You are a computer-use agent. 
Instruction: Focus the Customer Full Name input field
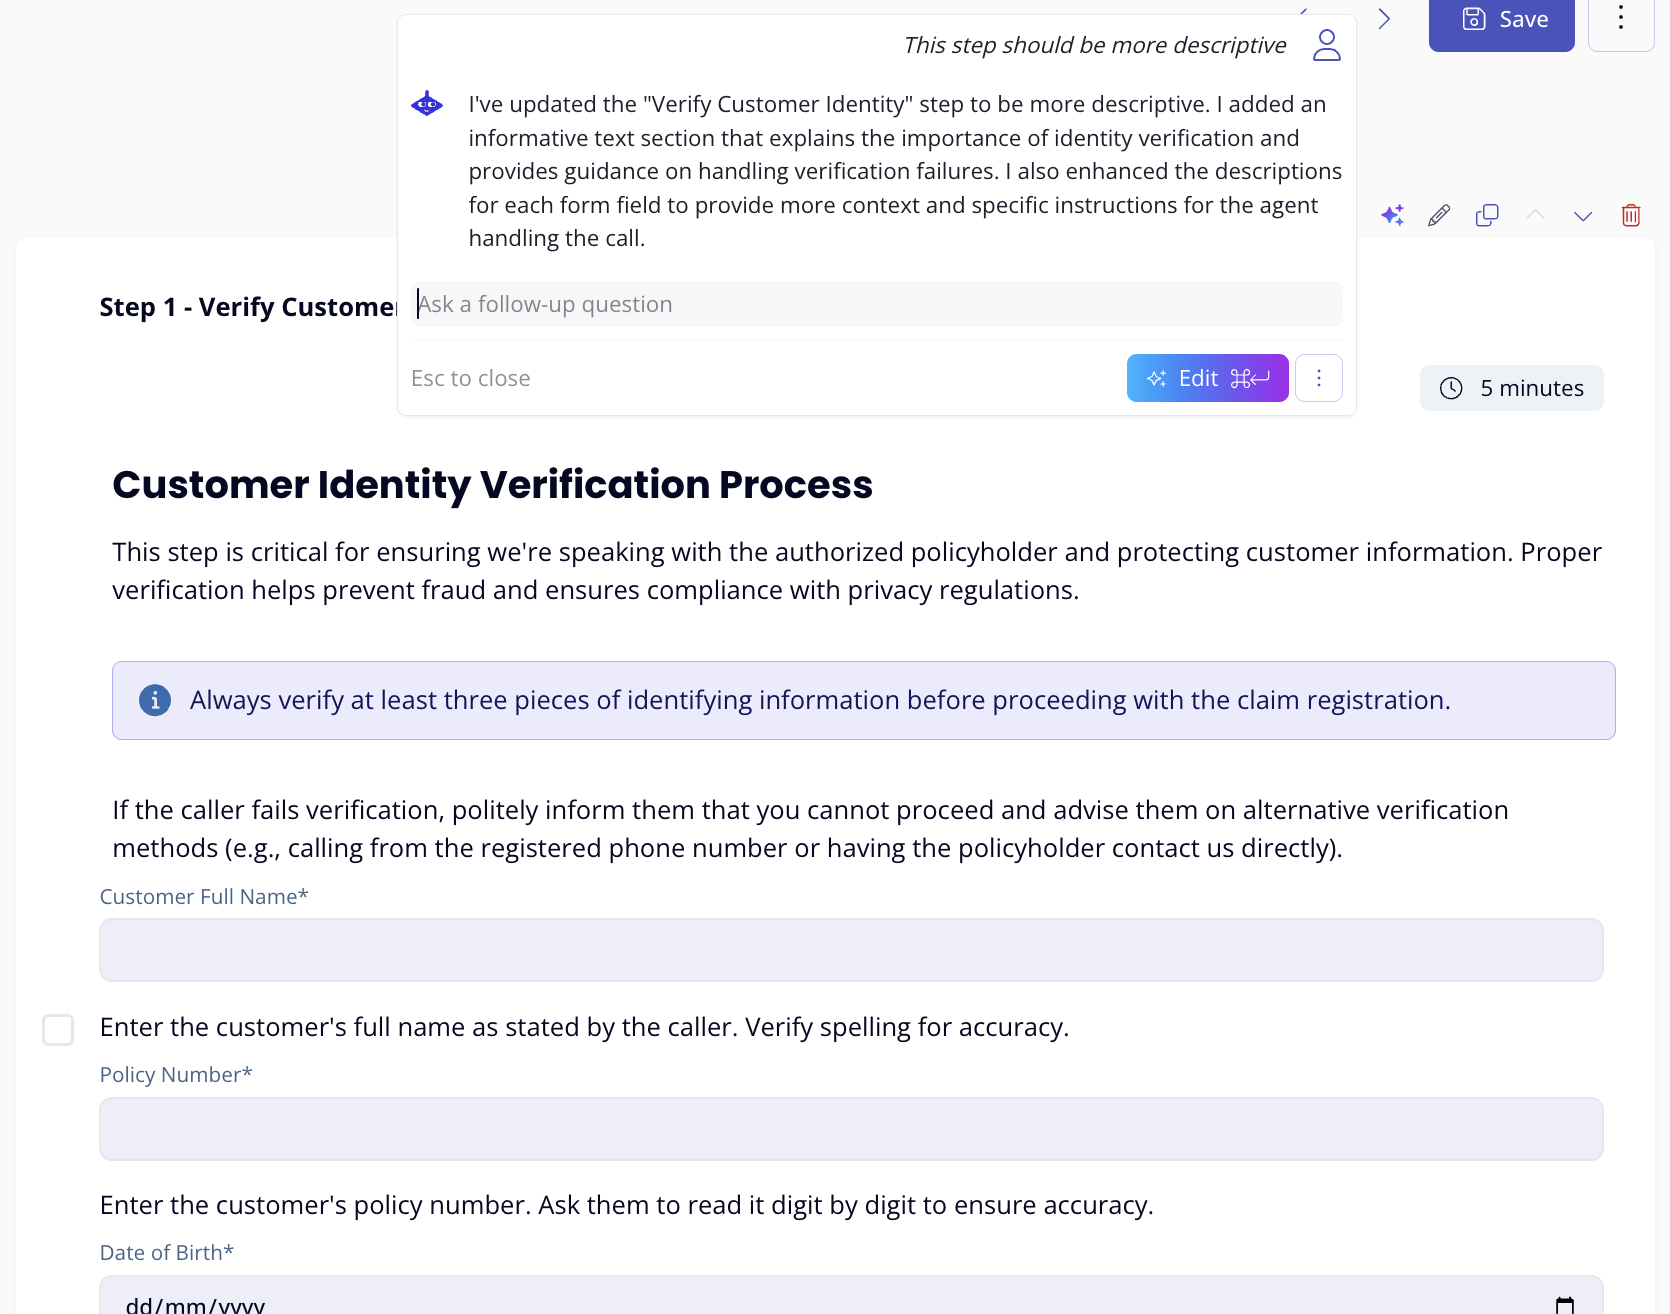coord(851,950)
